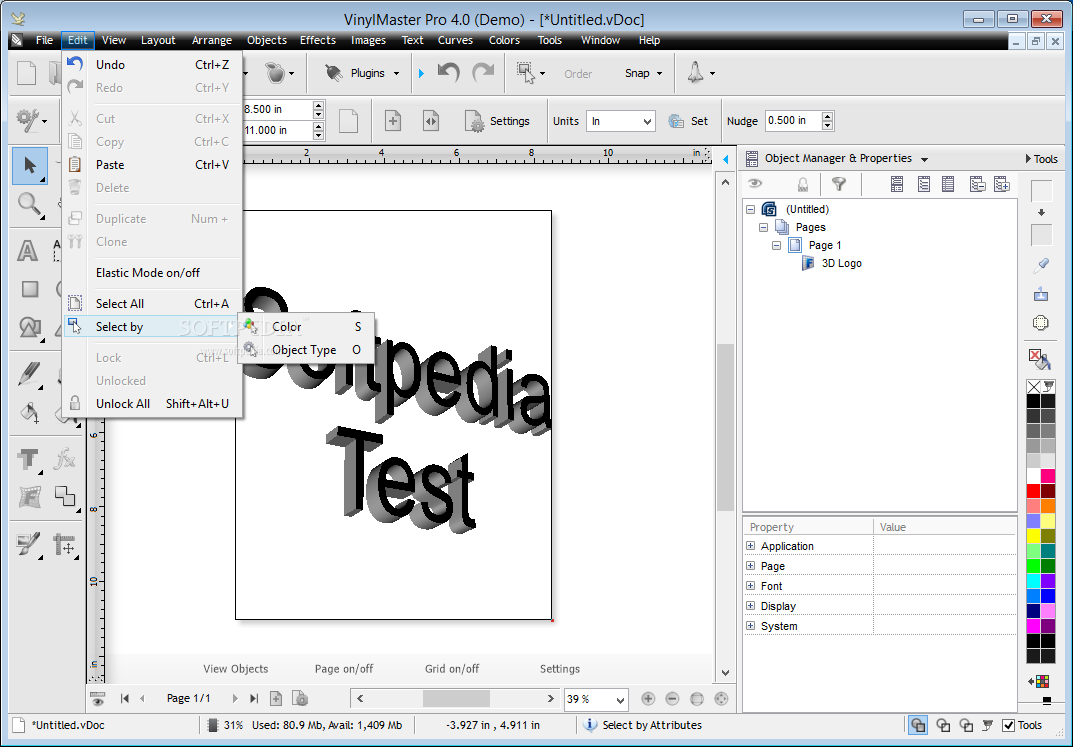Expand the Application property row
Screen dimensions: 1073x747
tap(751, 546)
